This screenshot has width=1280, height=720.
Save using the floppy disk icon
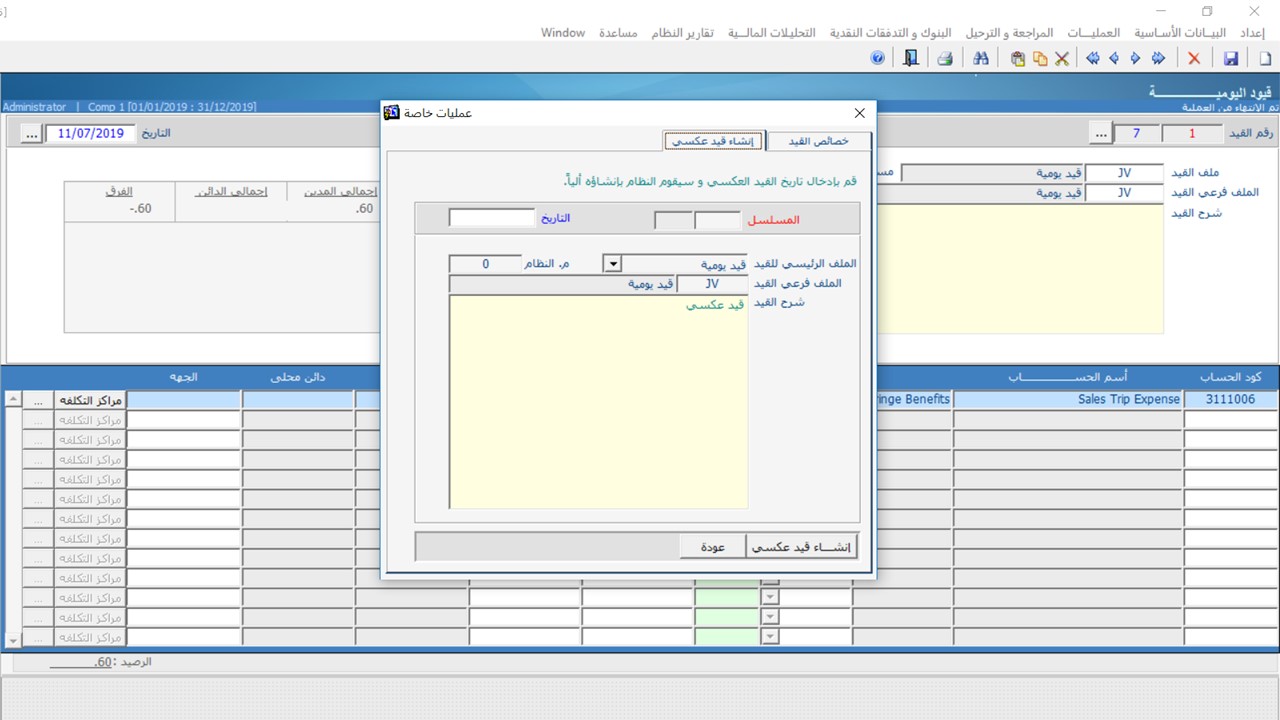click(x=1231, y=59)
